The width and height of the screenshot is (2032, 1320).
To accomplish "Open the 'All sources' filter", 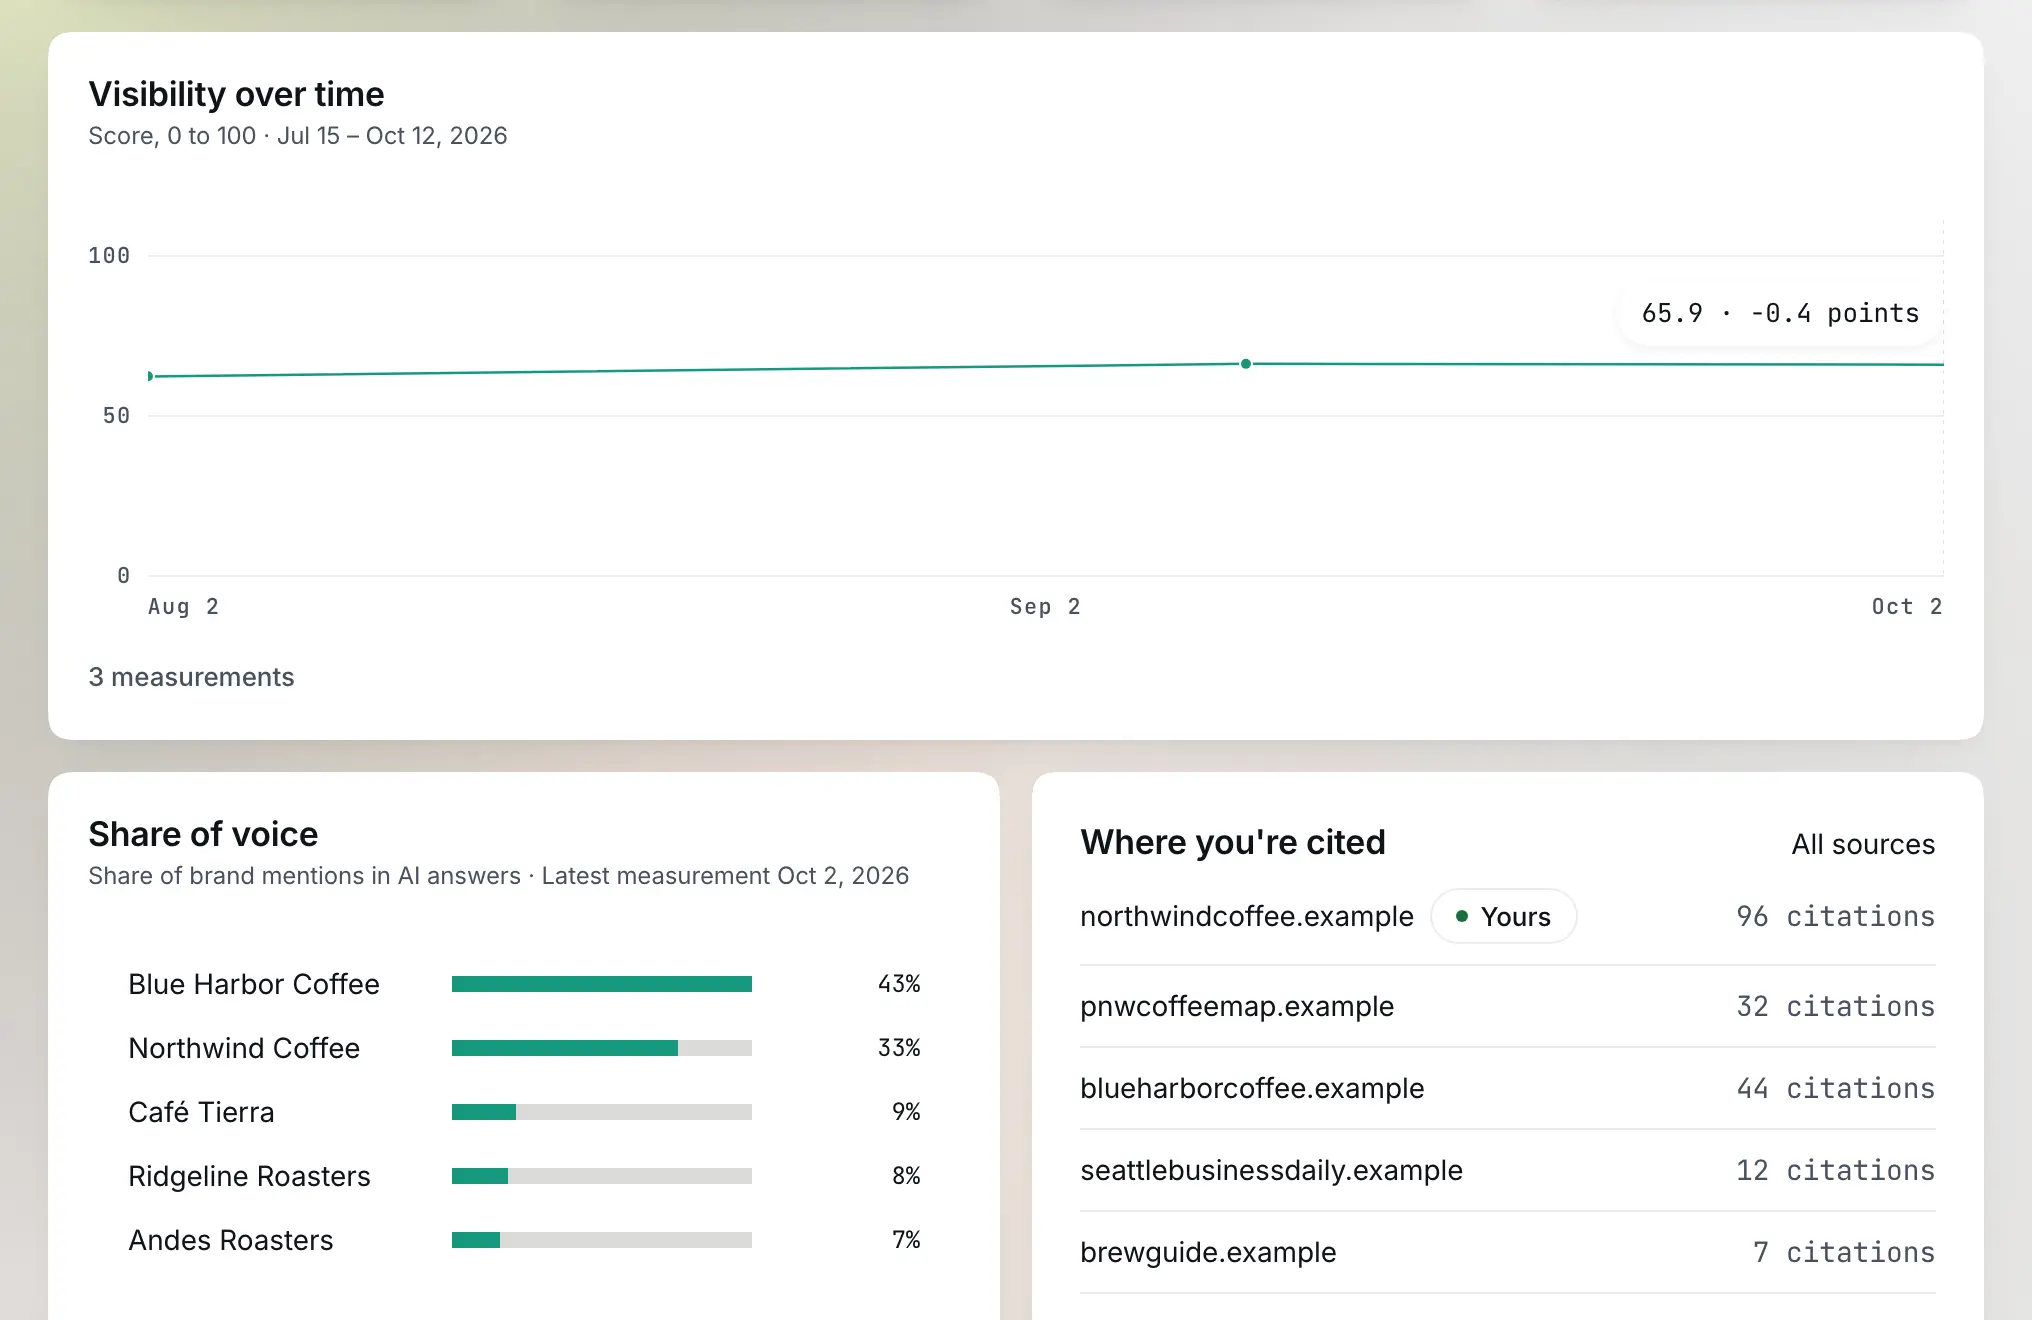I will pos(1862,844).
